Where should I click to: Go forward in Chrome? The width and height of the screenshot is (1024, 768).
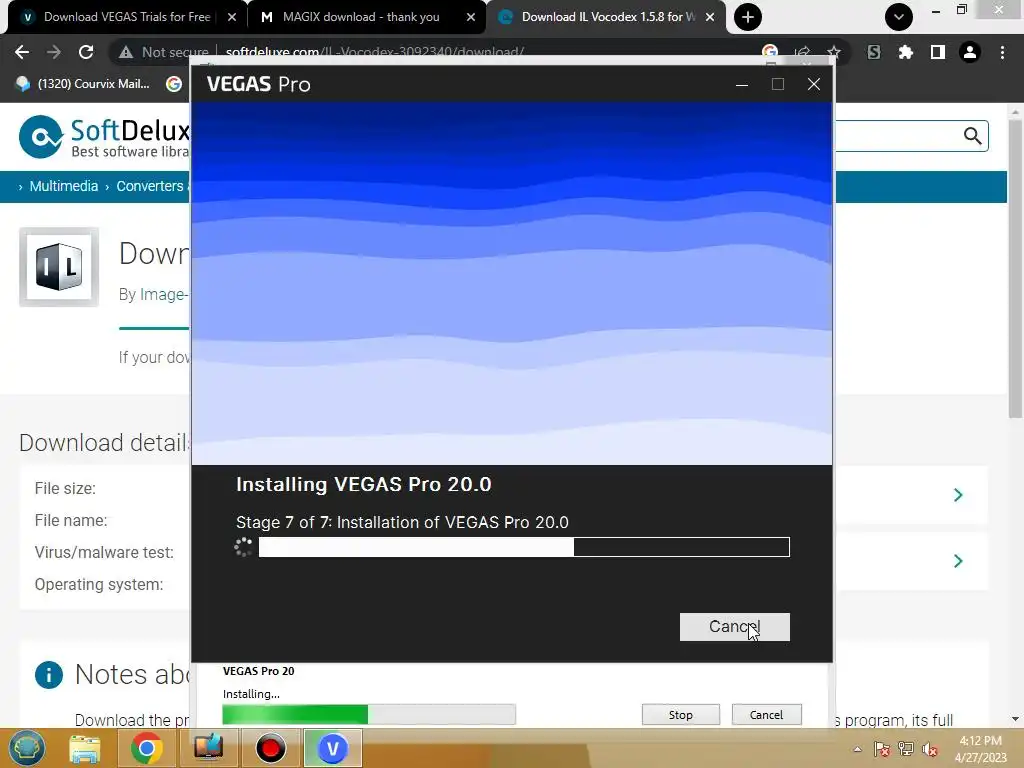(x=54, y=52)
